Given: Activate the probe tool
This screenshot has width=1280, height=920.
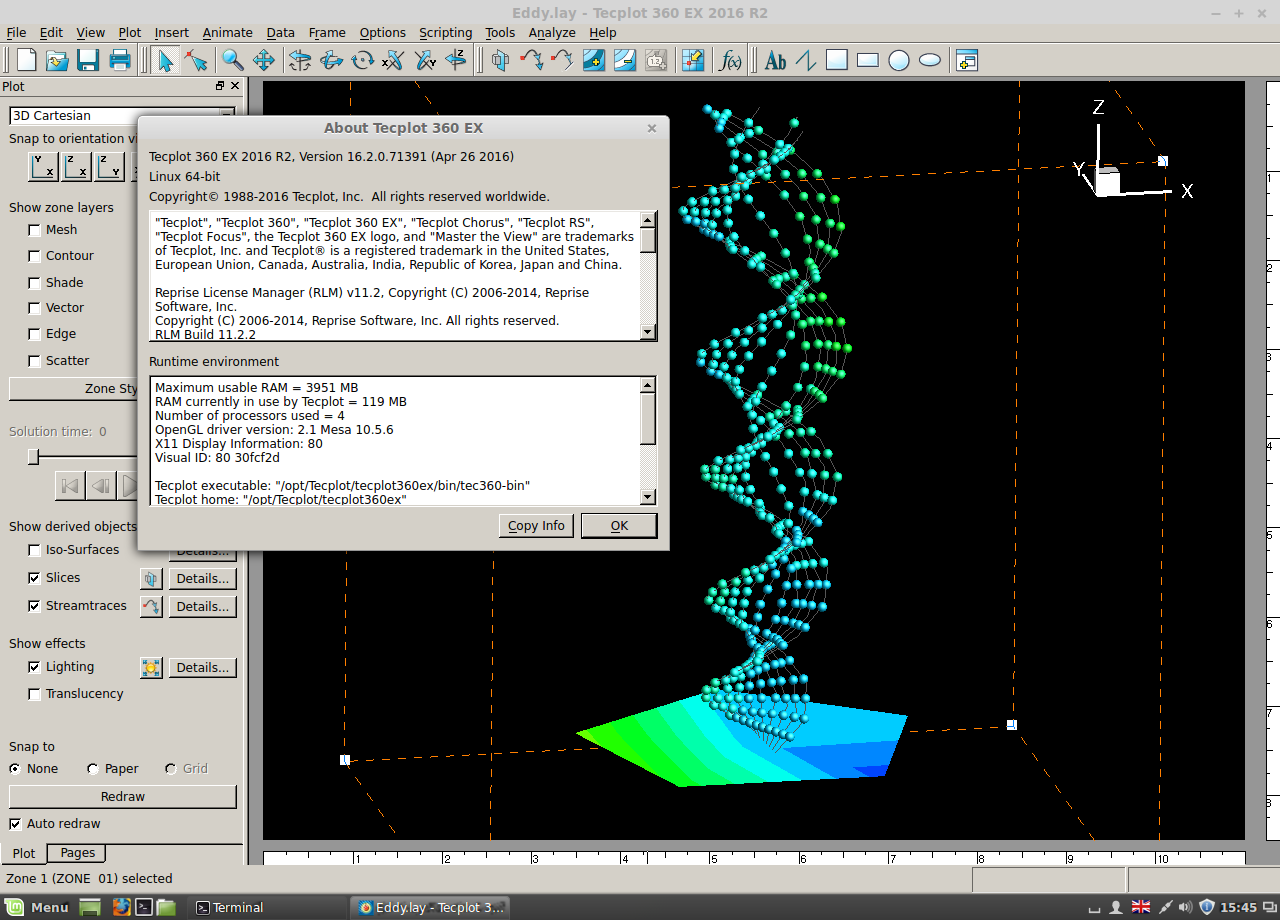Looking at the screenshot, I should (x=692, y=60).
